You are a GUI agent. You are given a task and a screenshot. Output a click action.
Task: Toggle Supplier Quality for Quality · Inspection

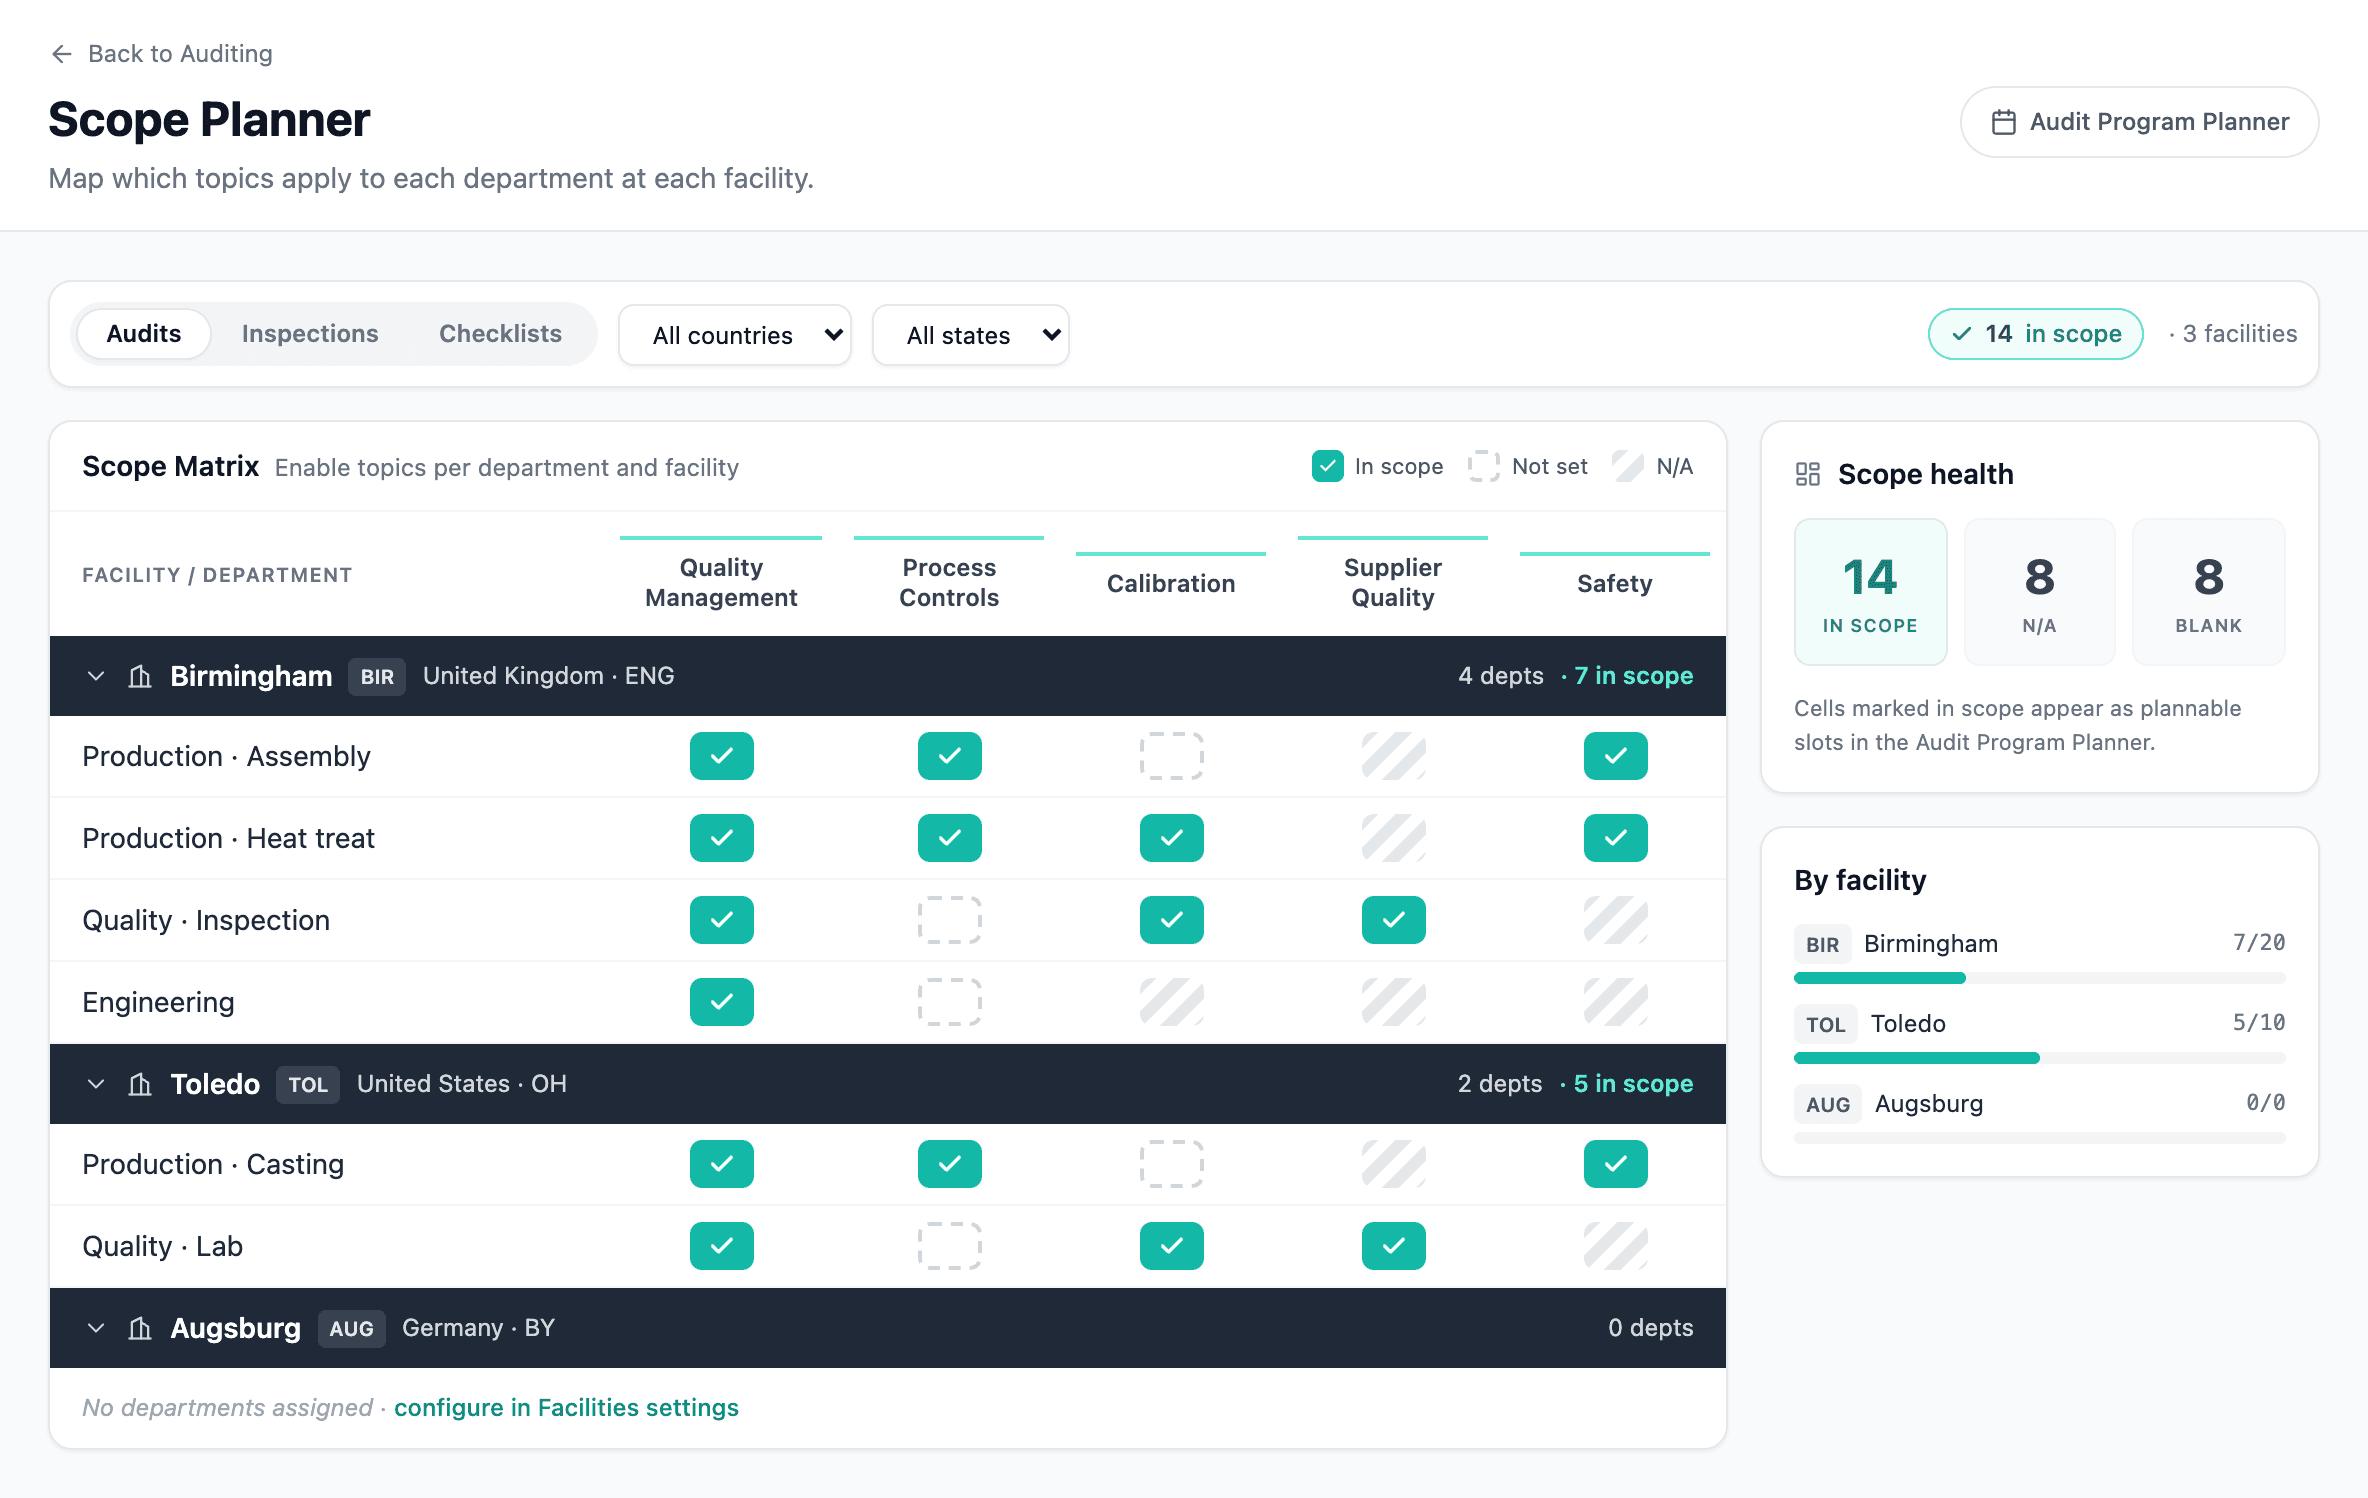coord(1394,920)
